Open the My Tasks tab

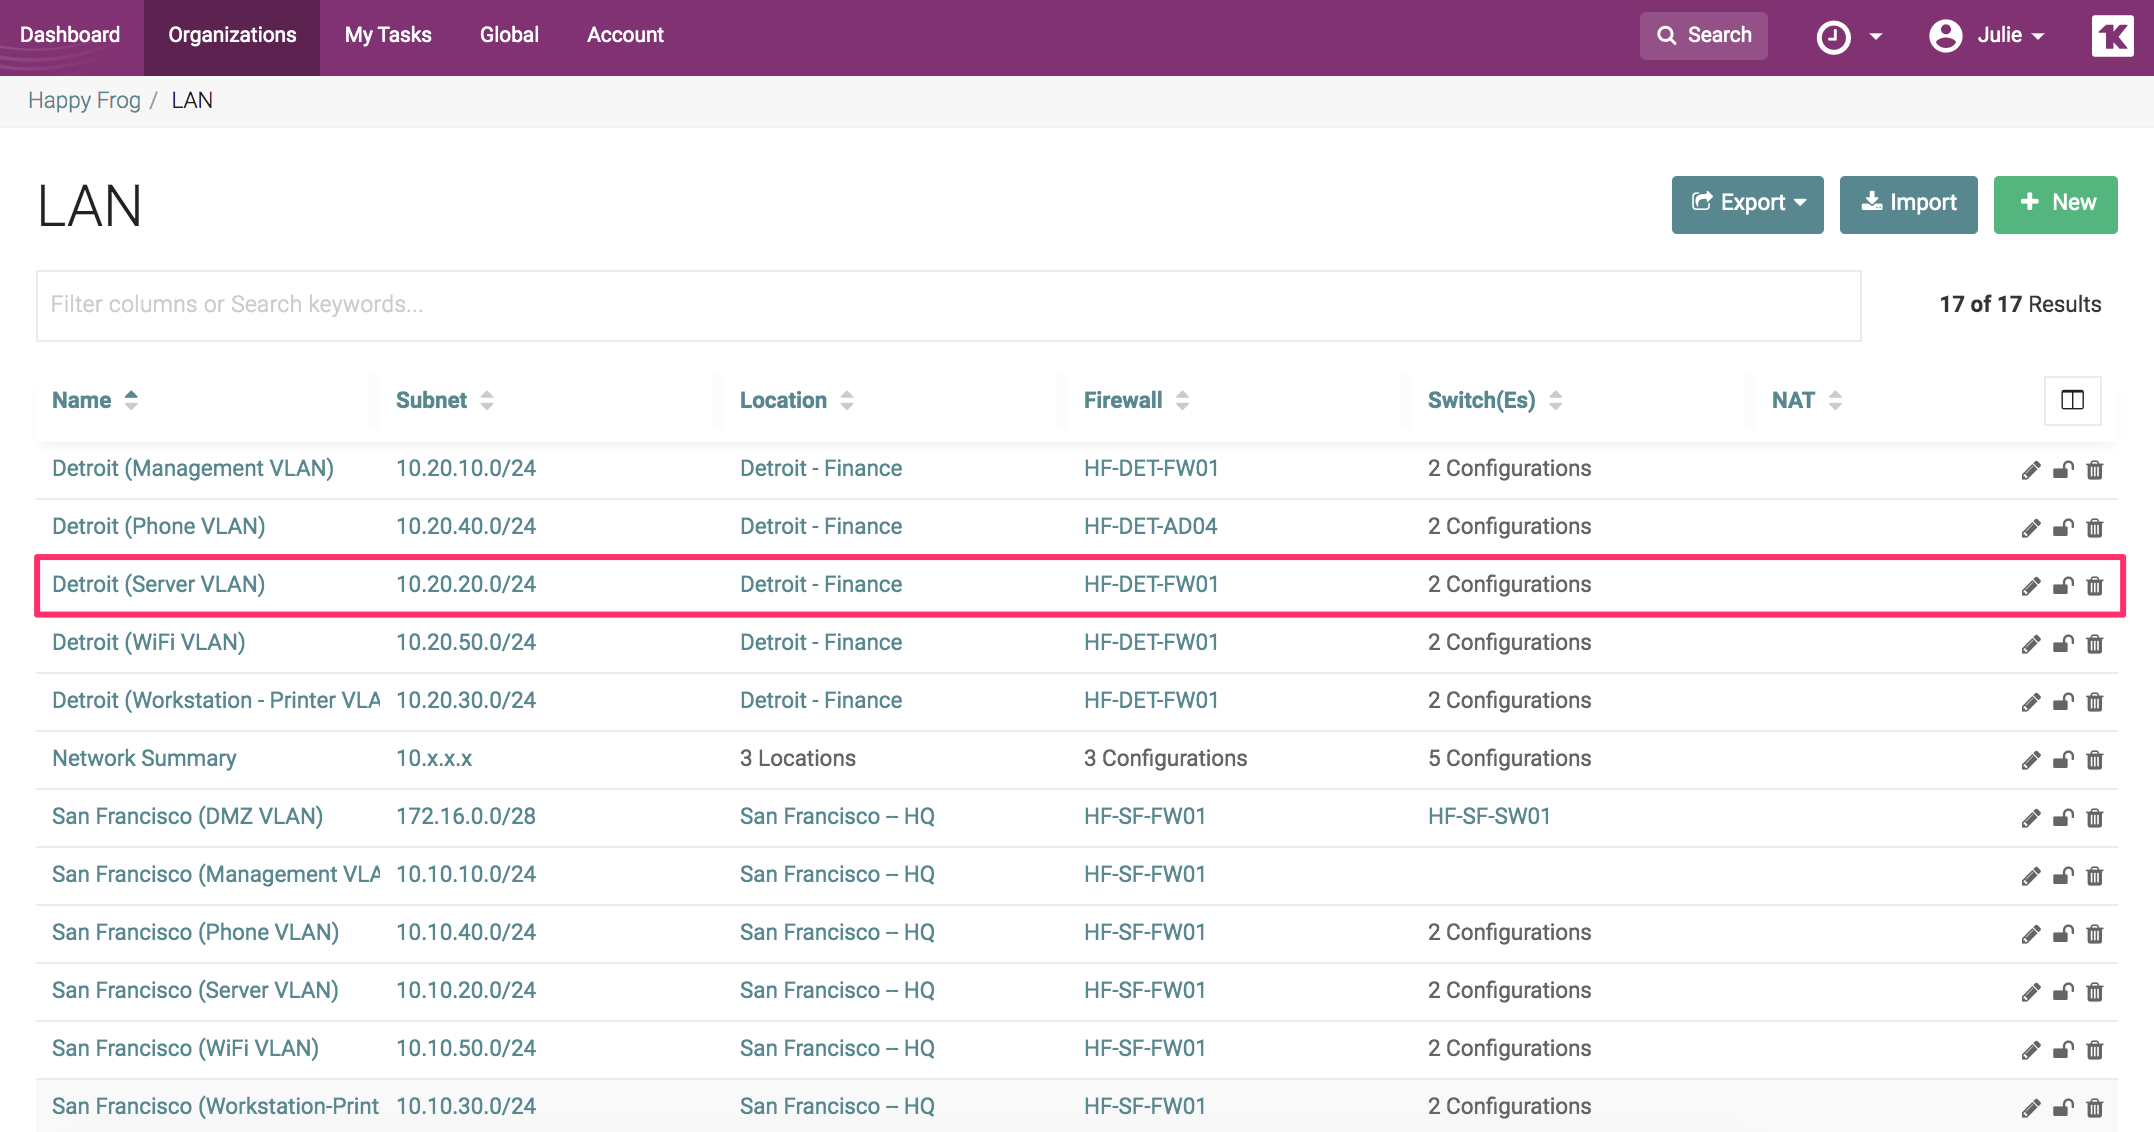coord(388,36)
